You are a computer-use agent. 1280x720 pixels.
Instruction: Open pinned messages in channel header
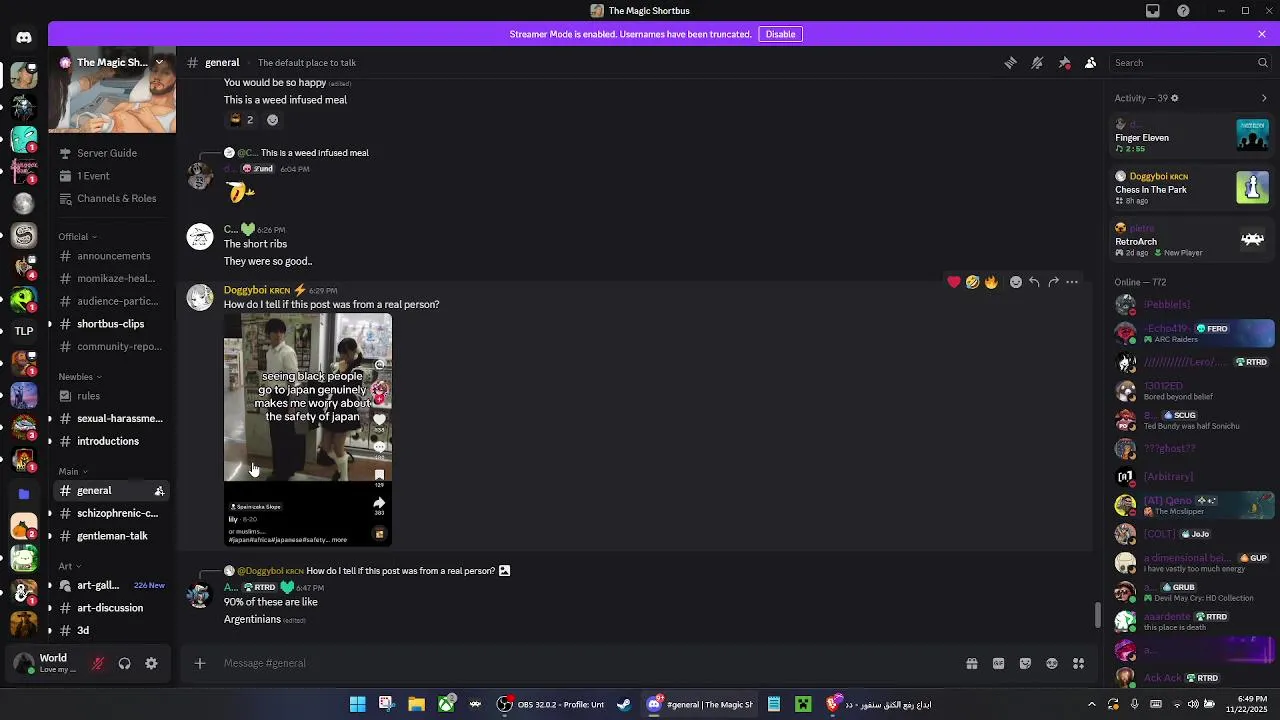(1064, 62)
